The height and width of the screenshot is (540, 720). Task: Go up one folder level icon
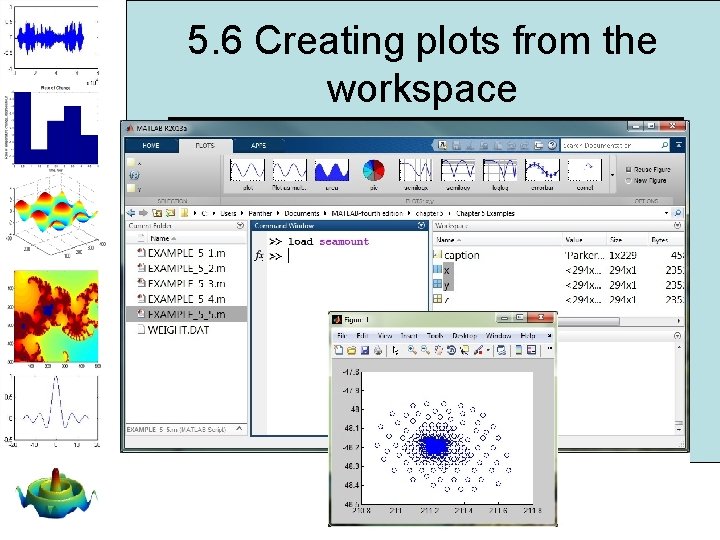pos(157,213)
